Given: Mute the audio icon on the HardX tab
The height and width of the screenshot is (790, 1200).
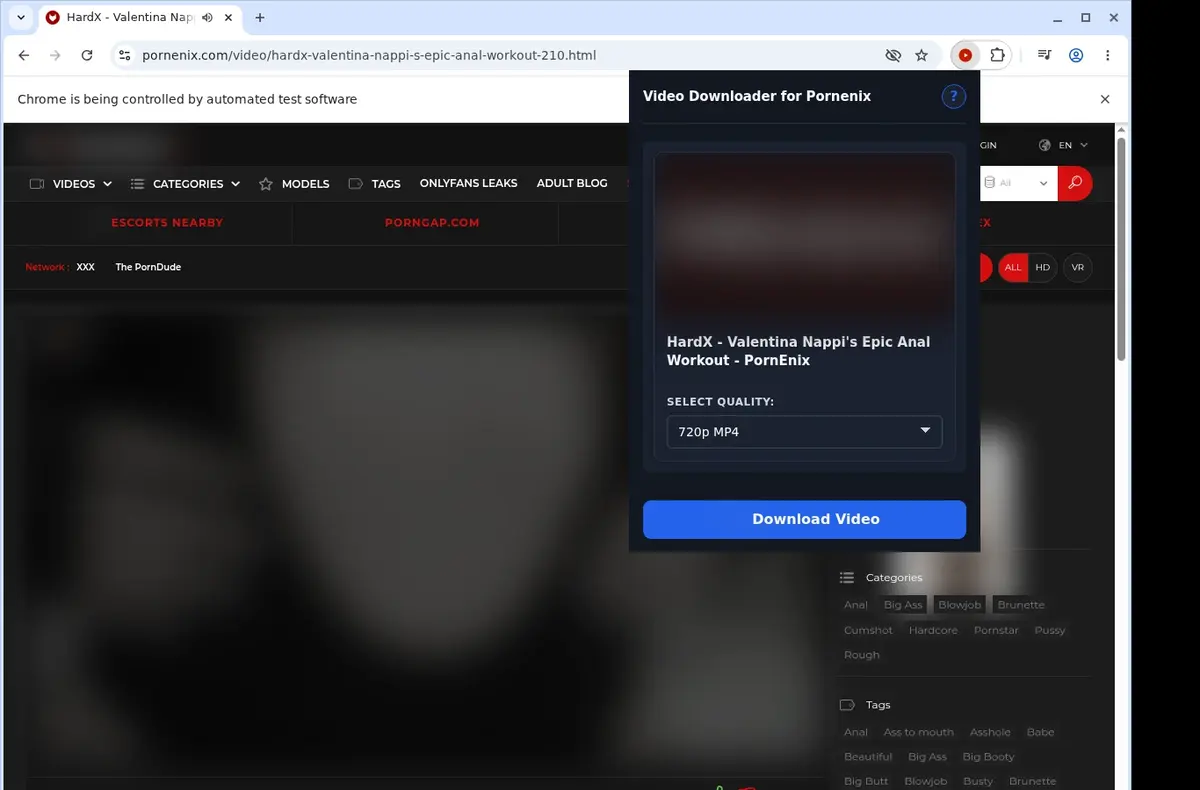Looking at the screenshot, I should pyautogui.click(x=207, y=18).
